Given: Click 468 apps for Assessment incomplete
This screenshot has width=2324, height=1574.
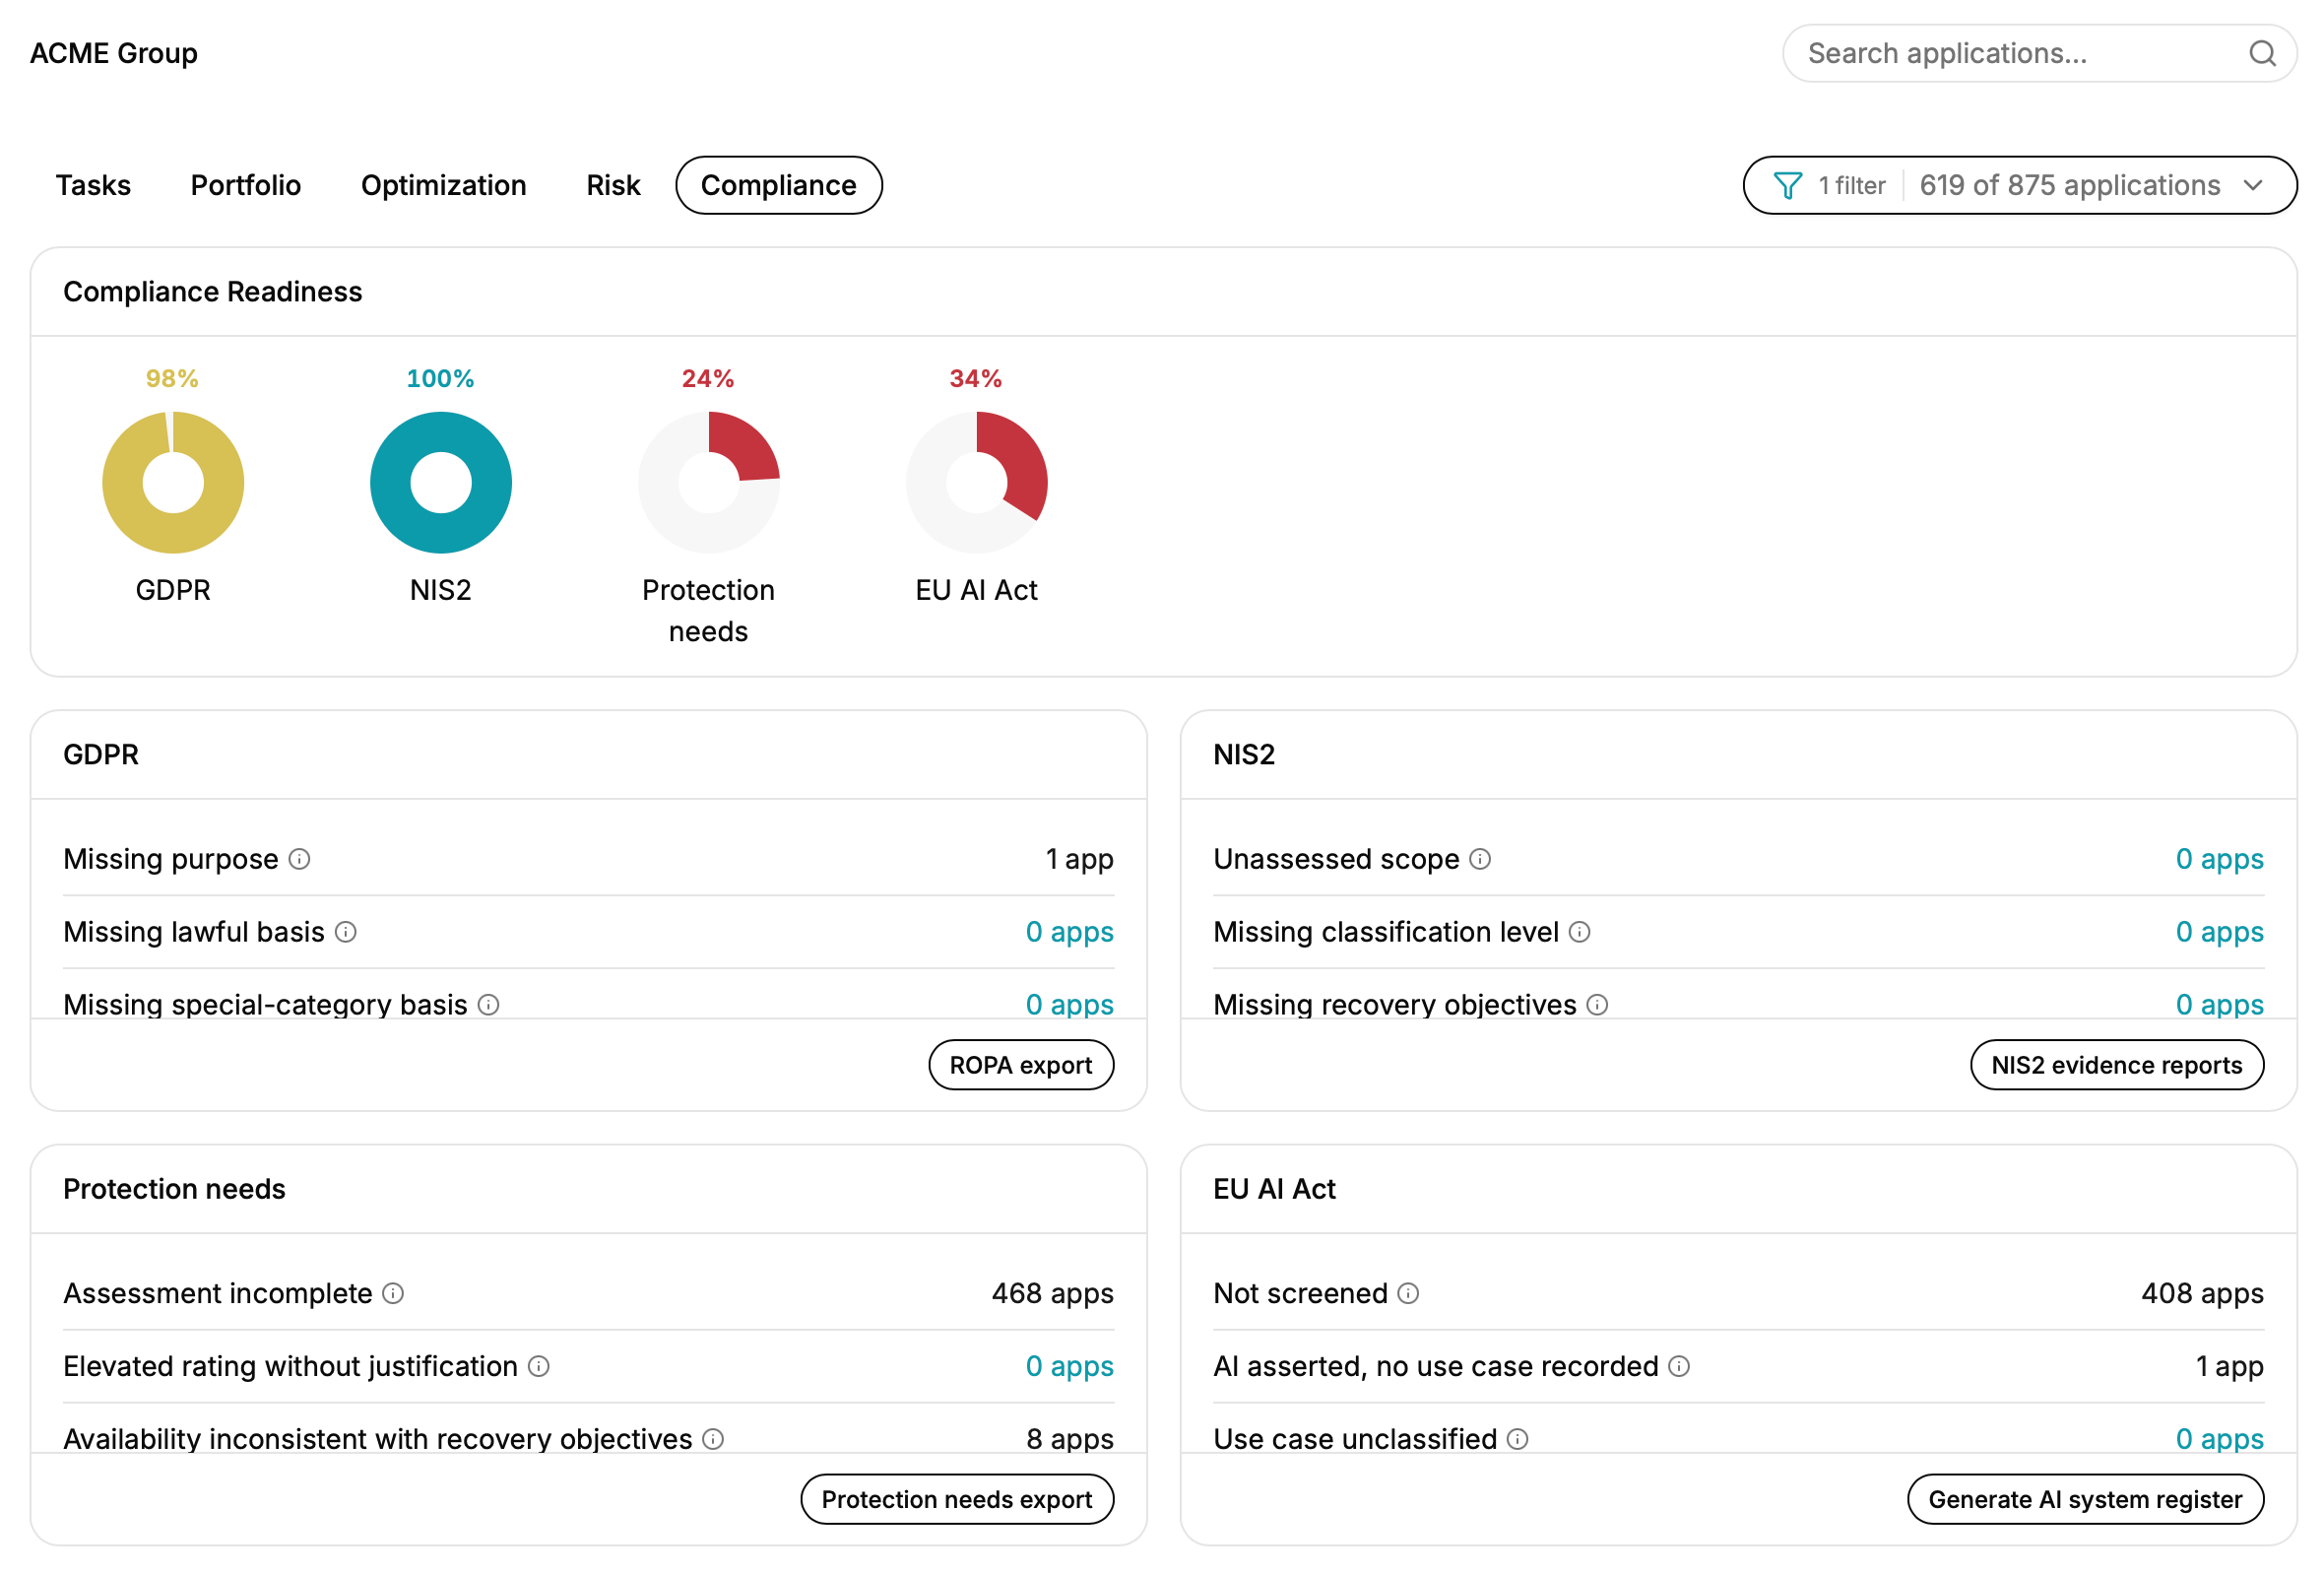Looking at the screenshot, I should coord(1052,1293).
